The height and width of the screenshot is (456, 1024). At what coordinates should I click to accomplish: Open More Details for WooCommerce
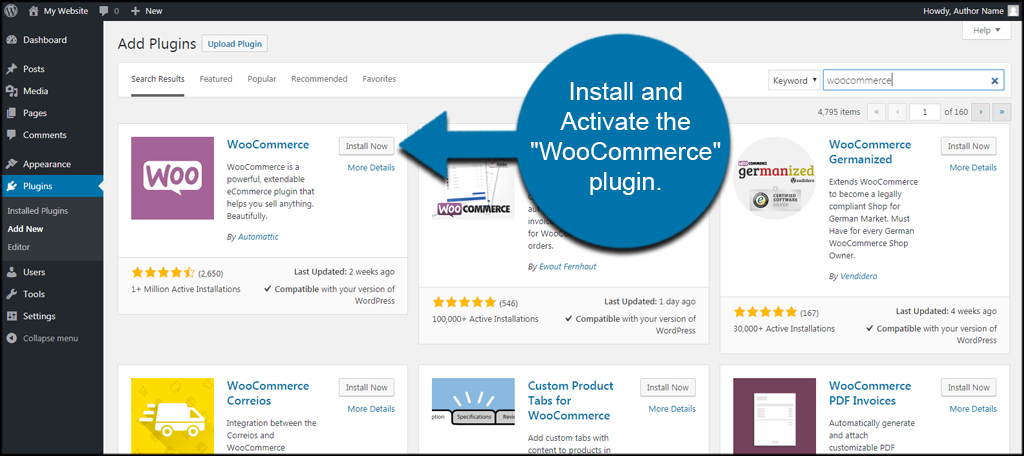click(x=371, y=167)
